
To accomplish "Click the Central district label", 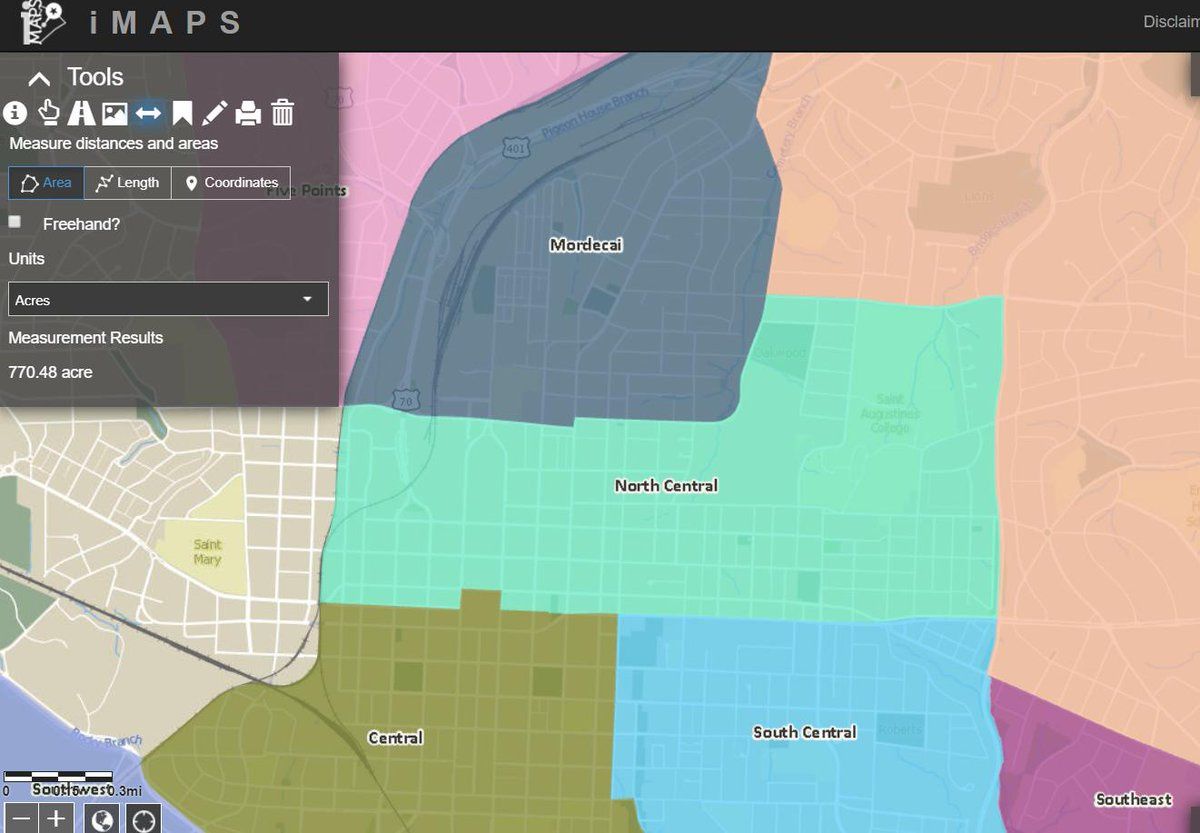I will click(x=395, y=738).
